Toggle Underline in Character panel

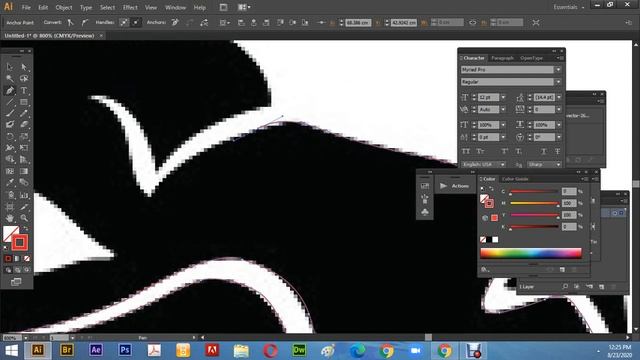click(x=544, y=151)
